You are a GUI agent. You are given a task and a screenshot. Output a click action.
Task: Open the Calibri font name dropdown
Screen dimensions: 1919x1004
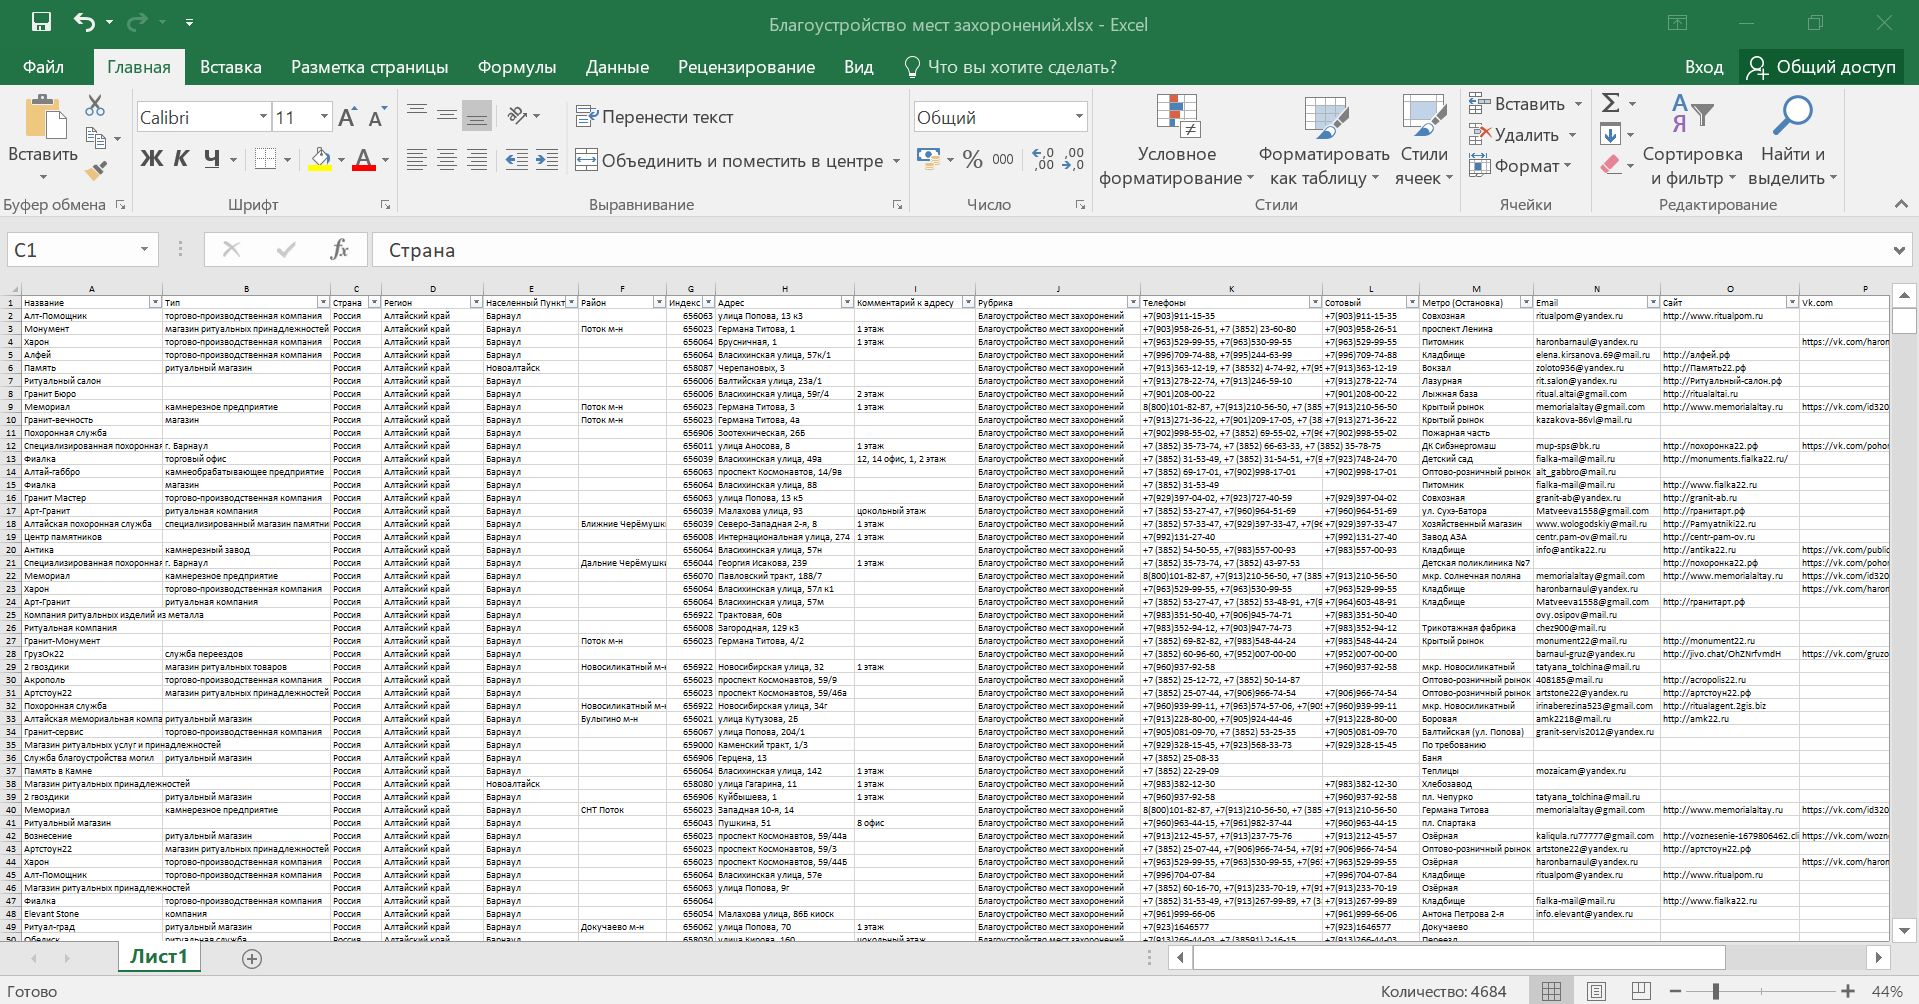point(263,117)
